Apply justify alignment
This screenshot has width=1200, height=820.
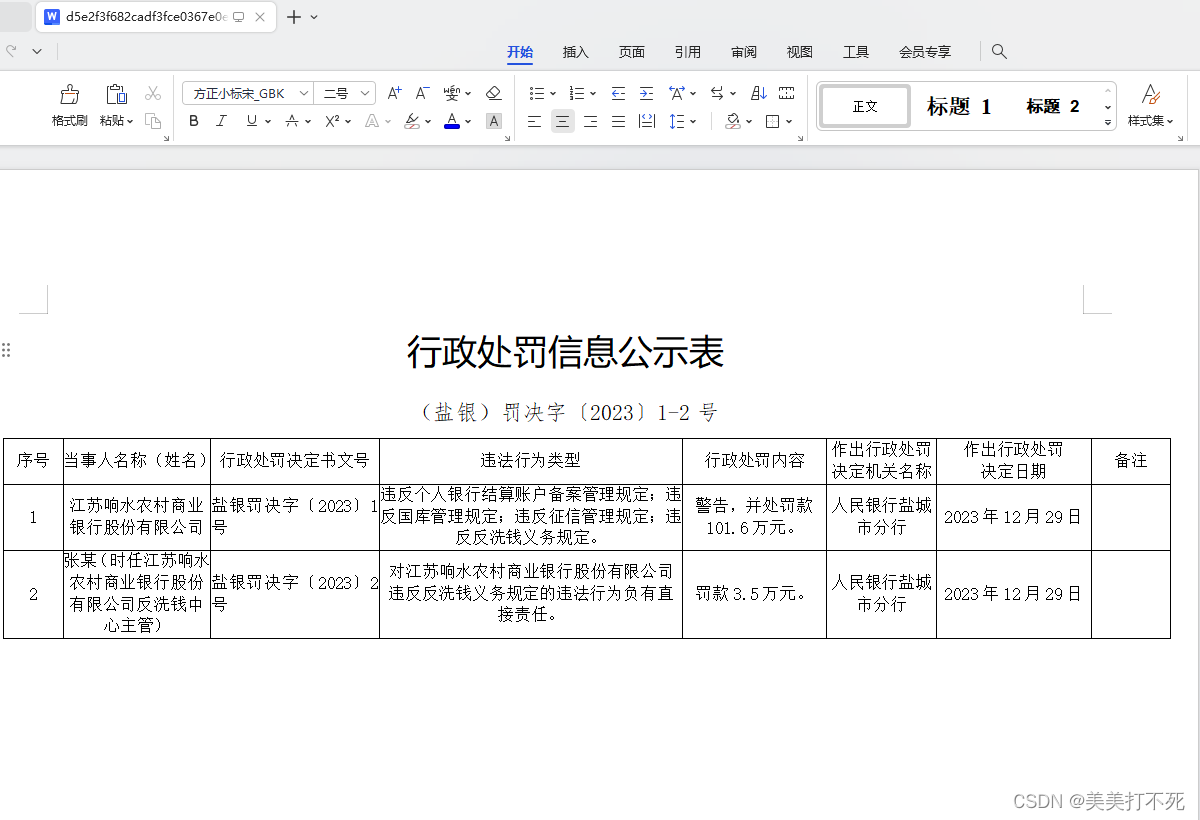click(x=619, y=121)
